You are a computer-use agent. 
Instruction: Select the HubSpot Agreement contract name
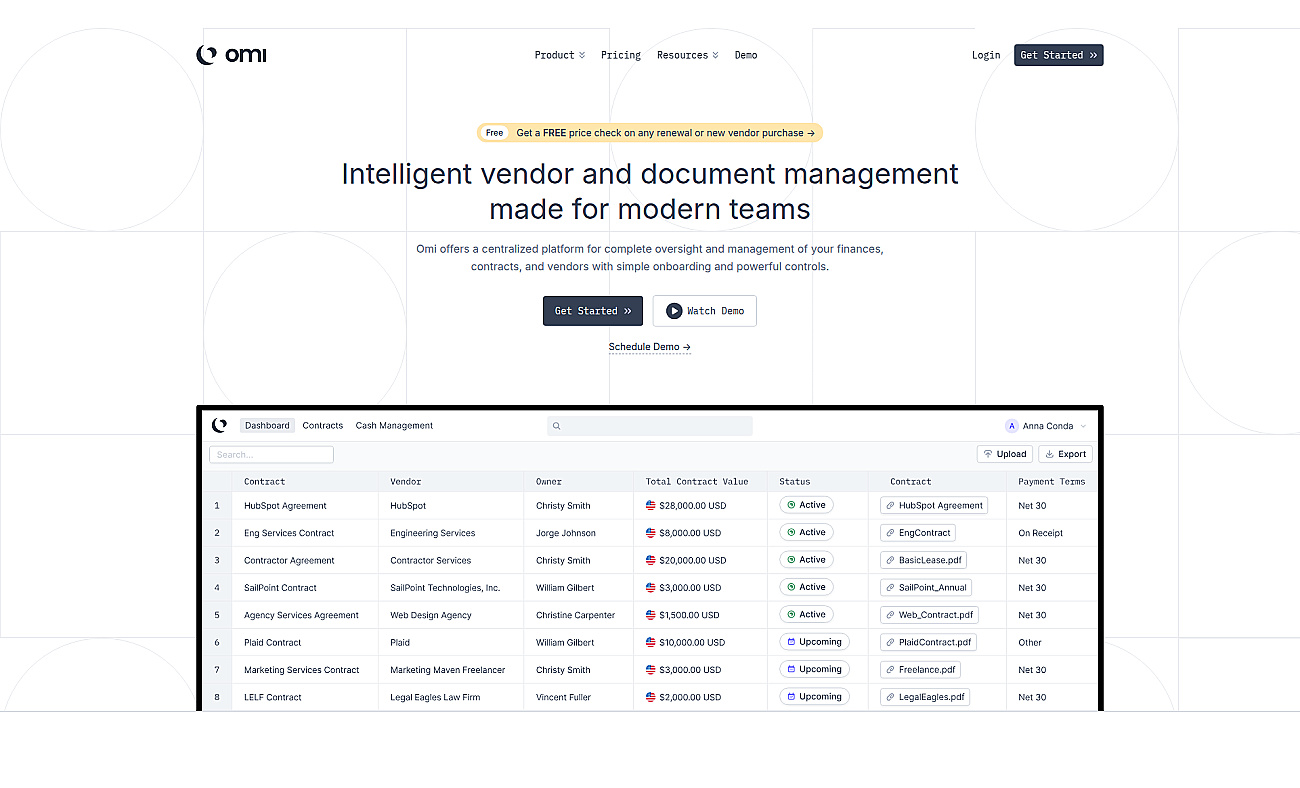[285, 506]
